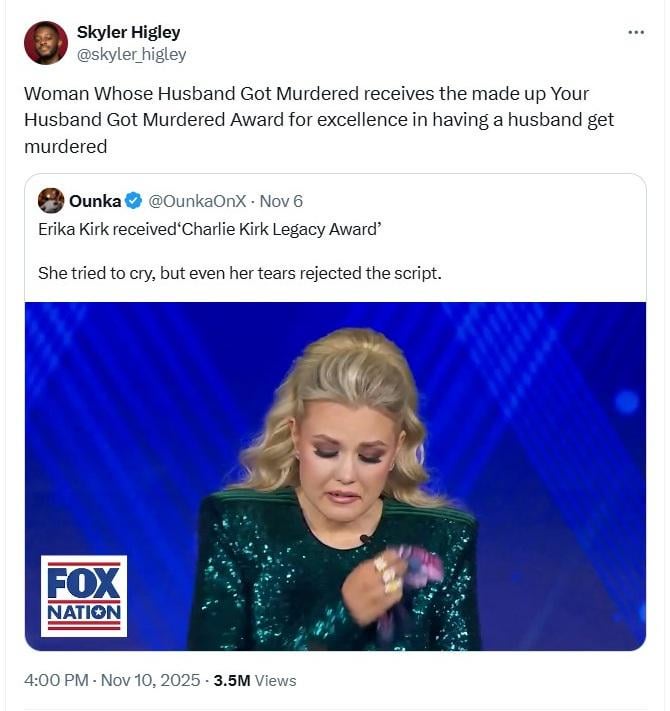Click the 3.5M view count number
Screen dimensions: 670x711
coord(232,680)
